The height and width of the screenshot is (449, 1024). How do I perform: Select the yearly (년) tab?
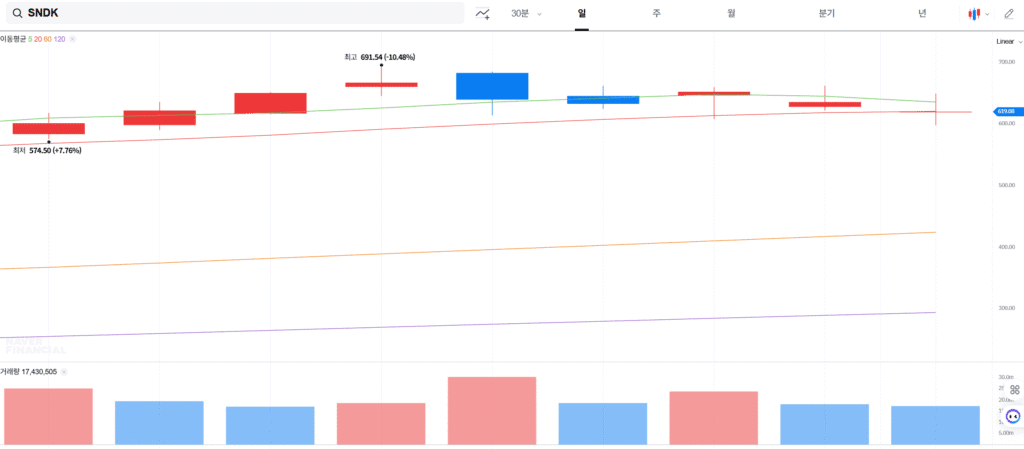point(922,13)
